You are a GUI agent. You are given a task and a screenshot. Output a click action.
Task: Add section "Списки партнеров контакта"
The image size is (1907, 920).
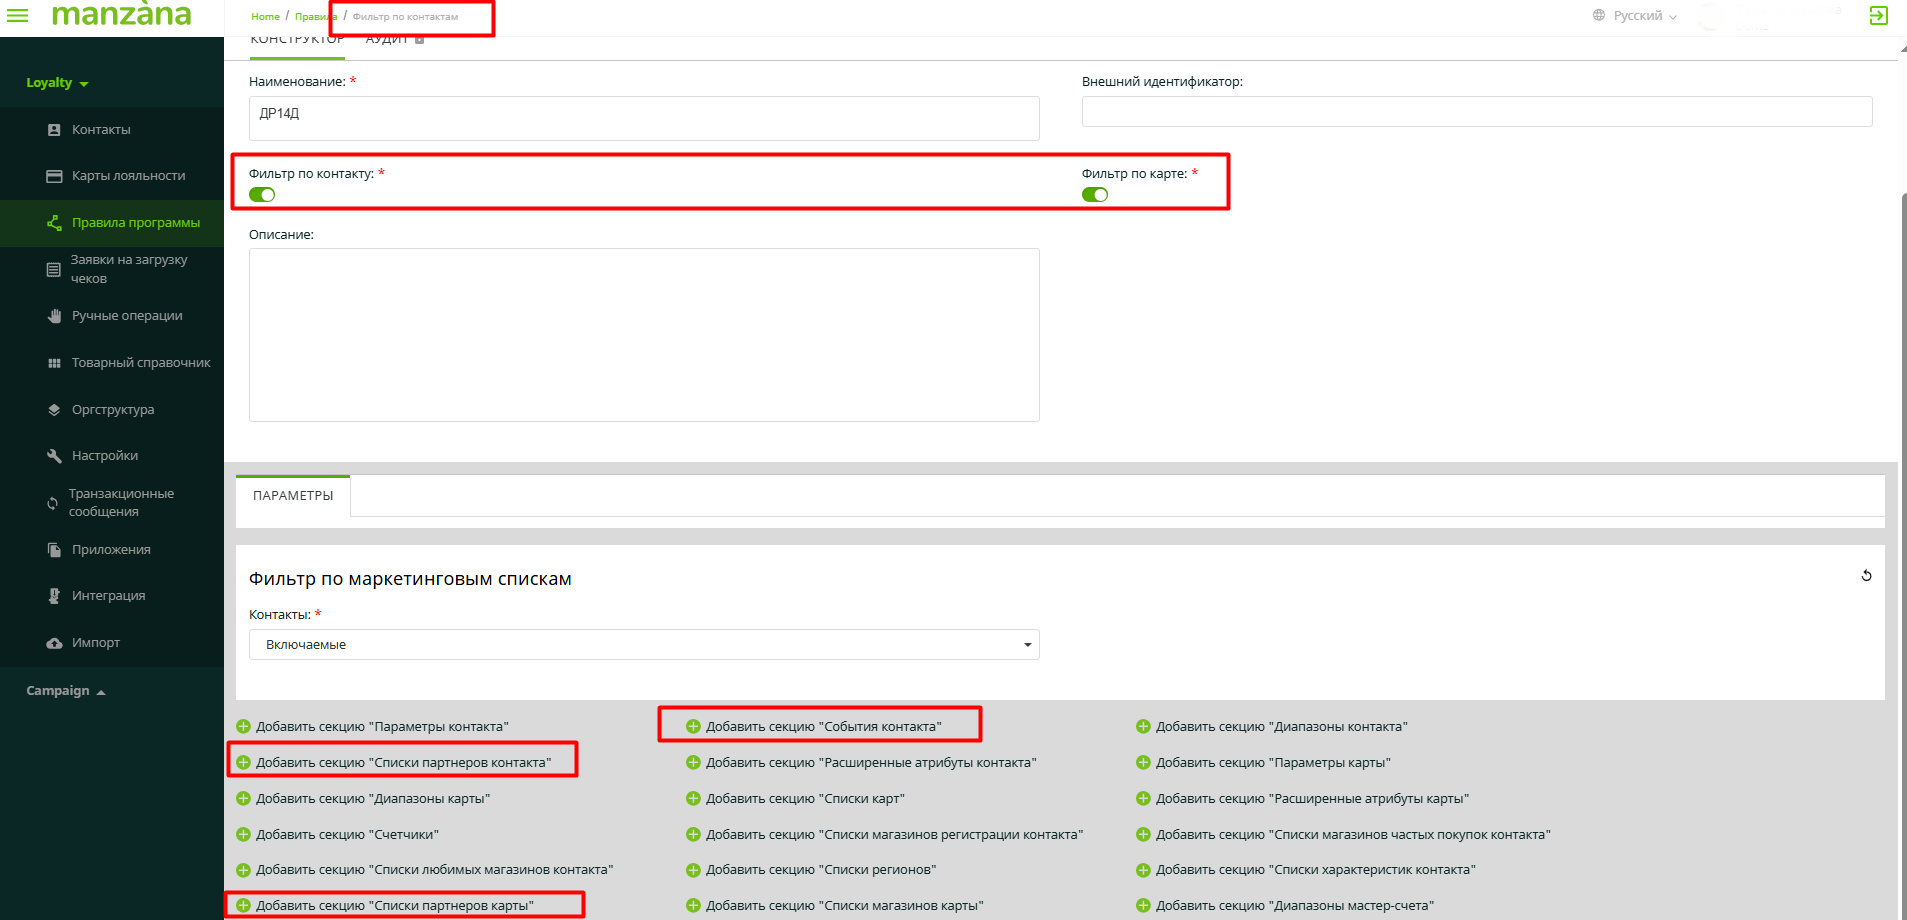tap(403, 763)
